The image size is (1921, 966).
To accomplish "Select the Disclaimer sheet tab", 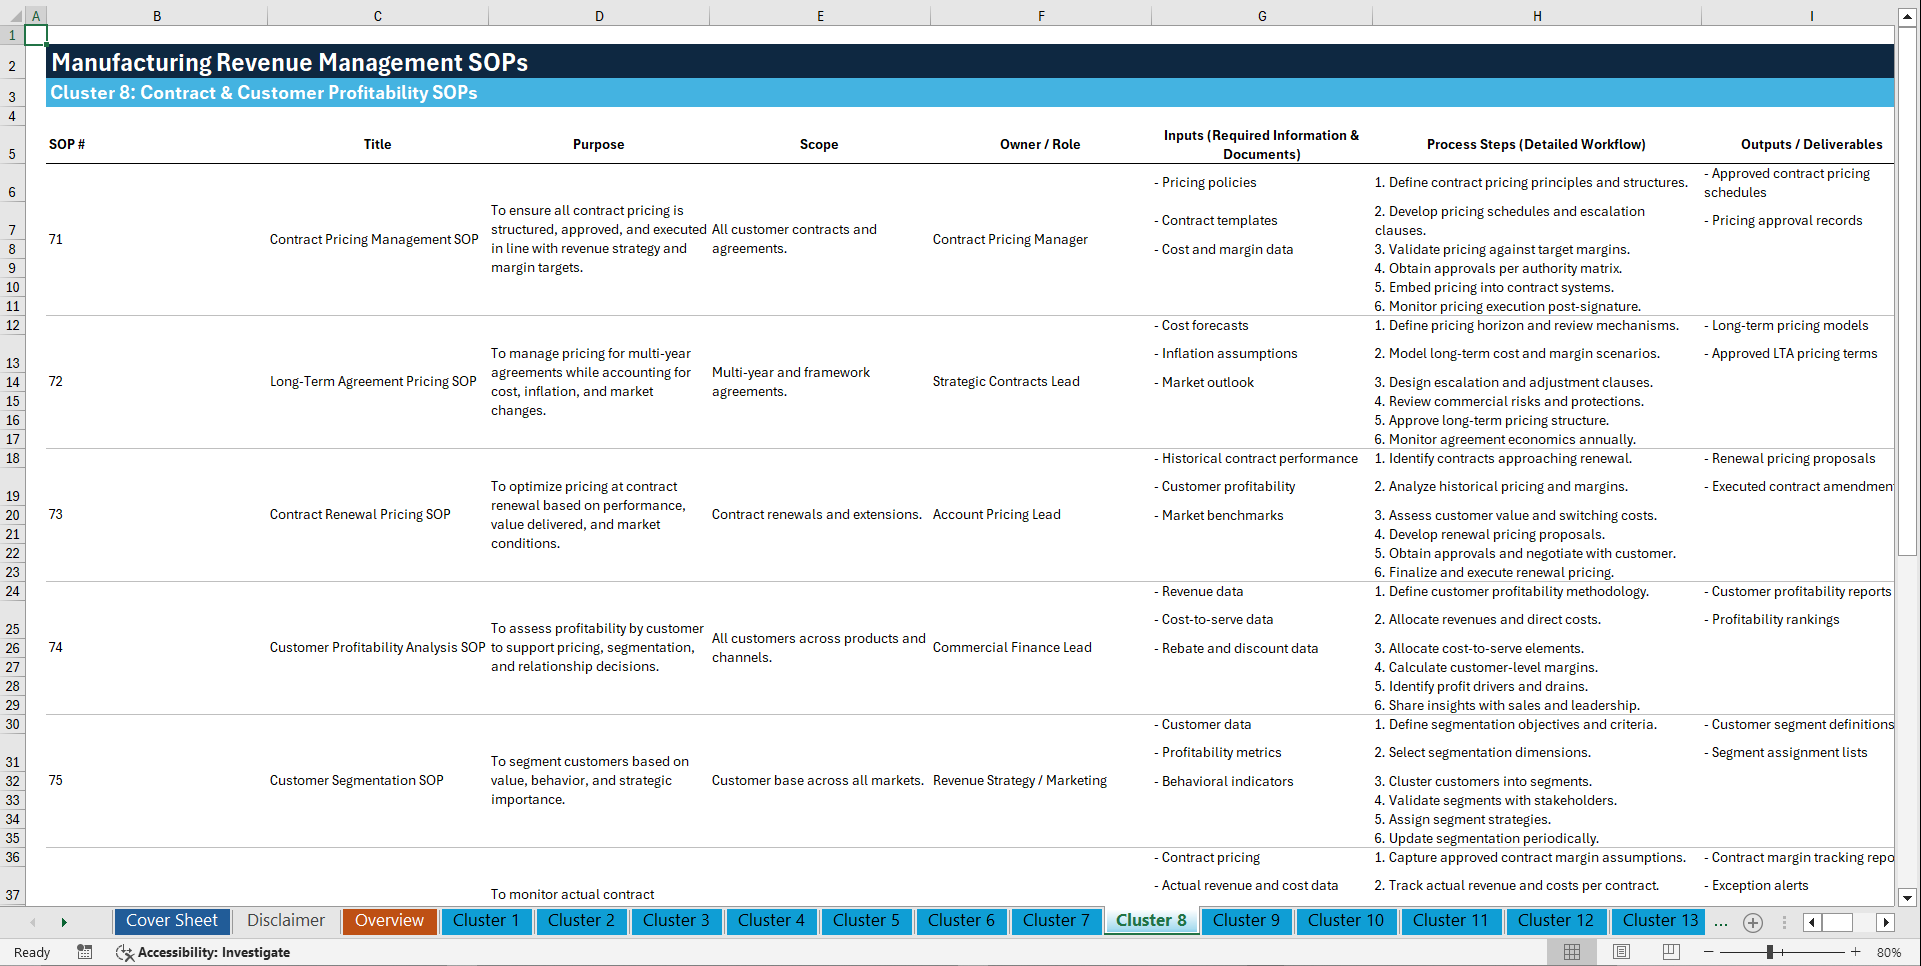I will coord(285,921).
